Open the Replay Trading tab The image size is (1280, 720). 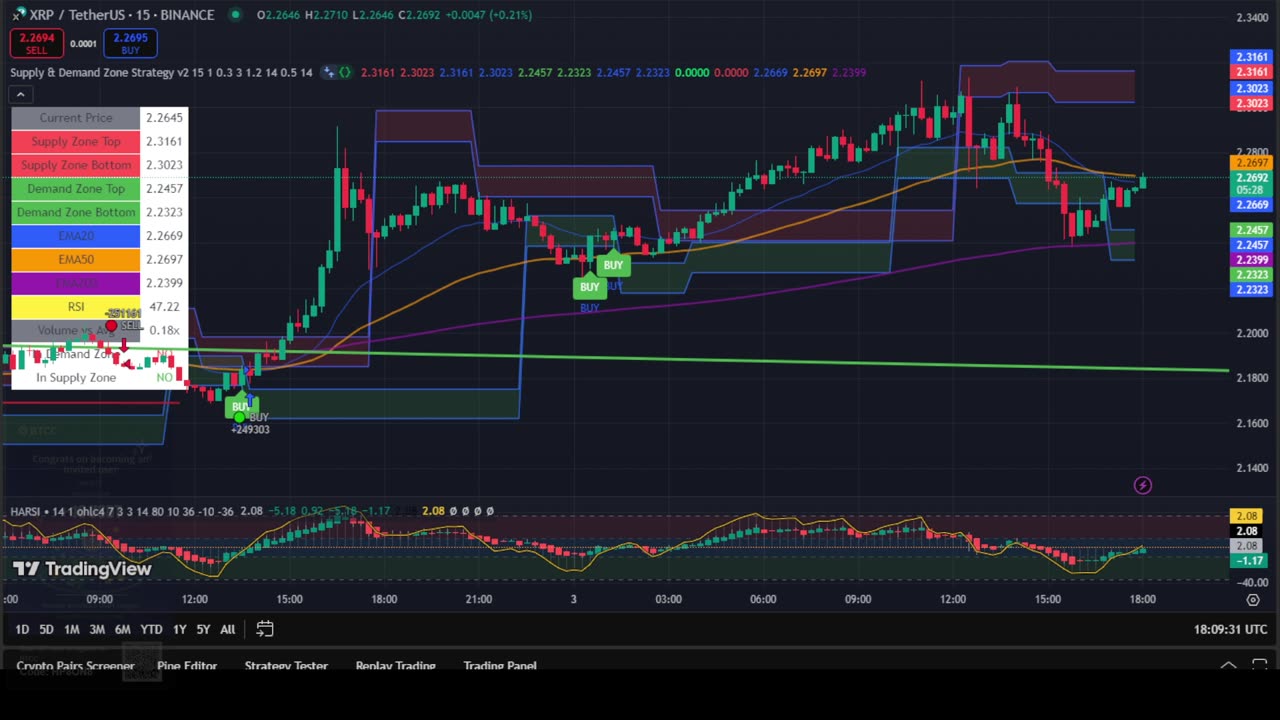click(396, 665)
